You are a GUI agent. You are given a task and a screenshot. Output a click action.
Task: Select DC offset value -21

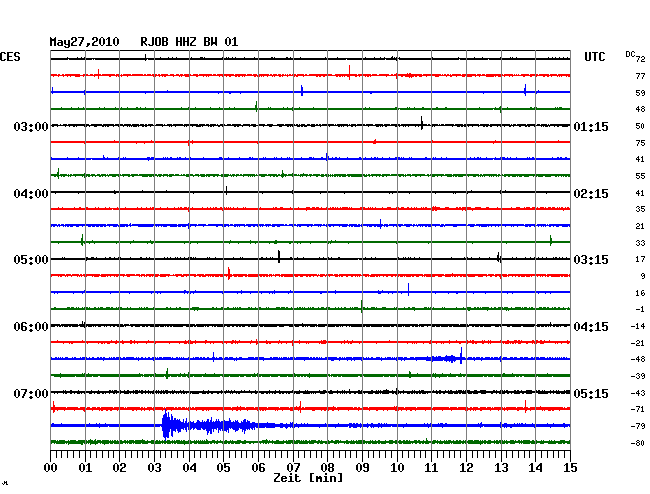click(x=638, y=343)
